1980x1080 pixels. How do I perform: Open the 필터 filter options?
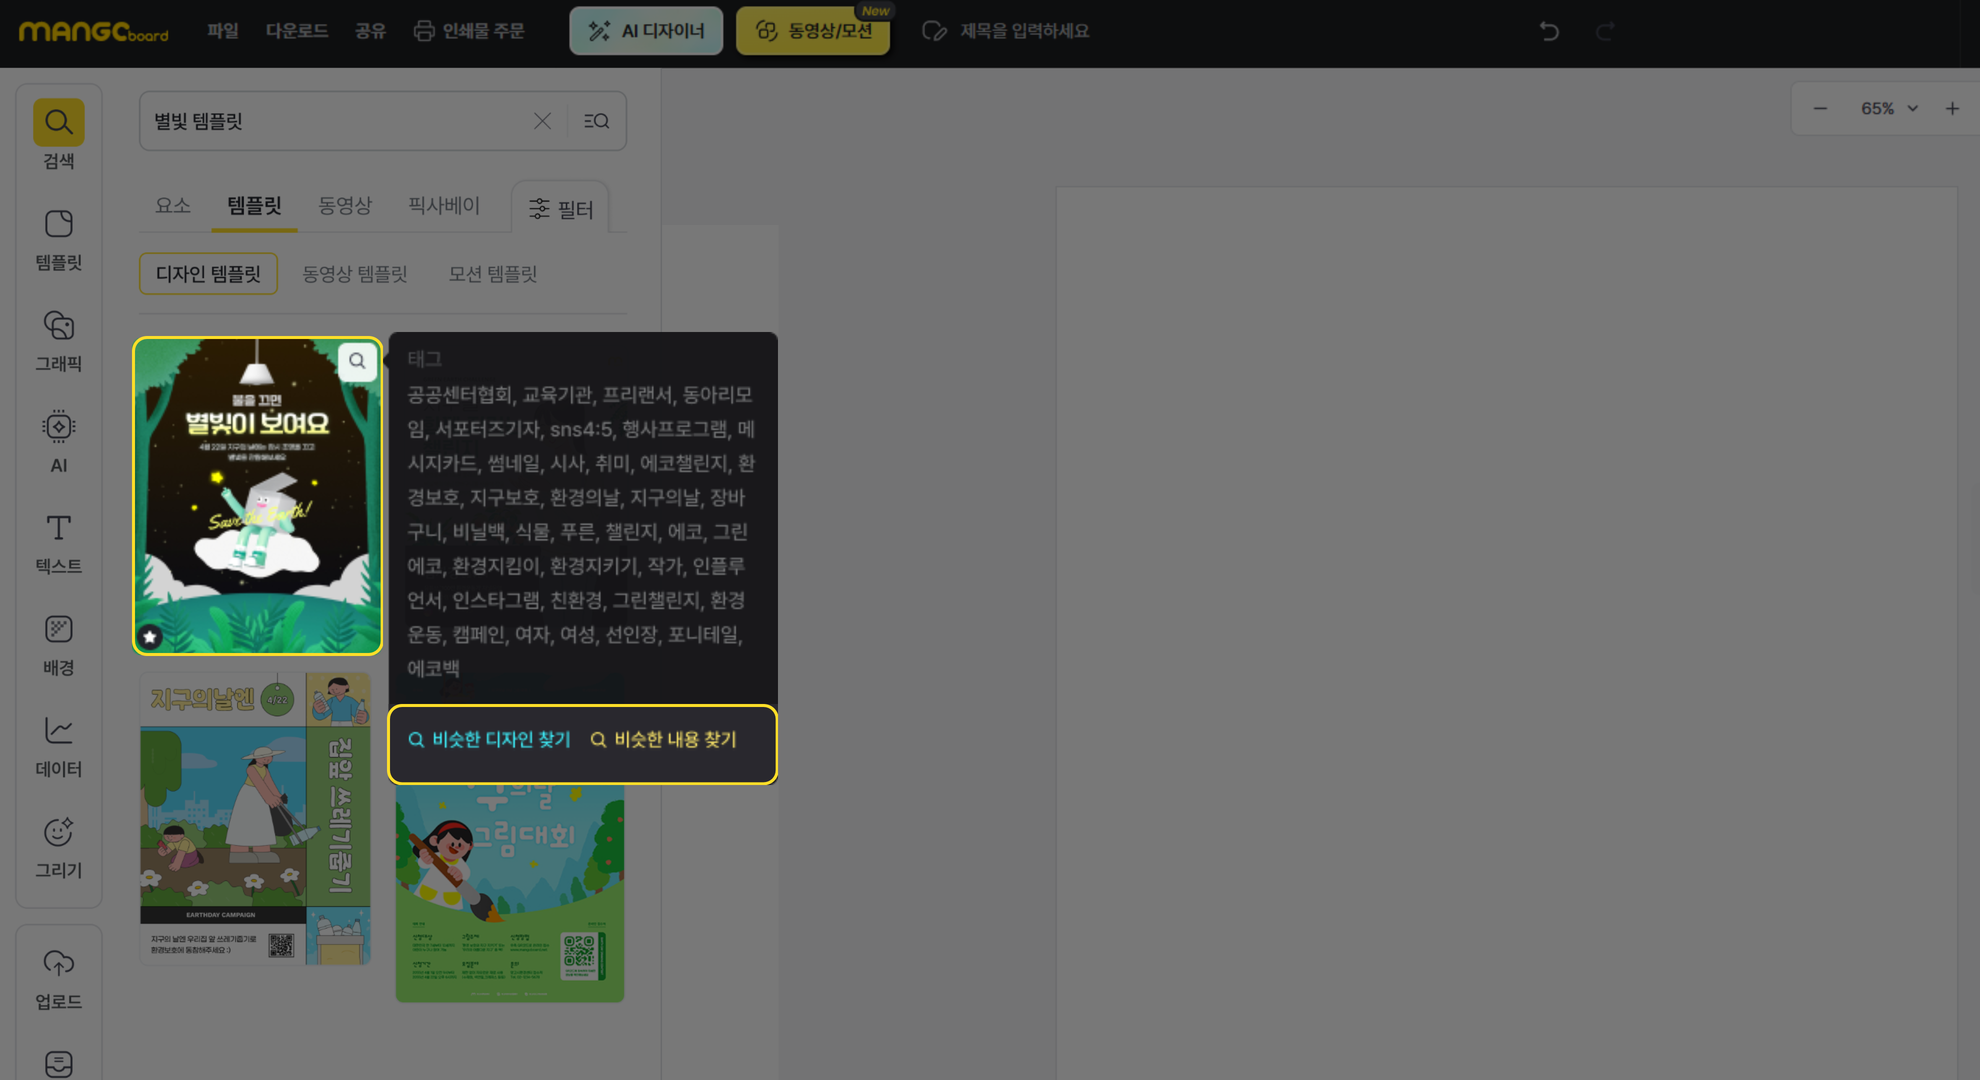pyautogui.click(x=561, y=209)
